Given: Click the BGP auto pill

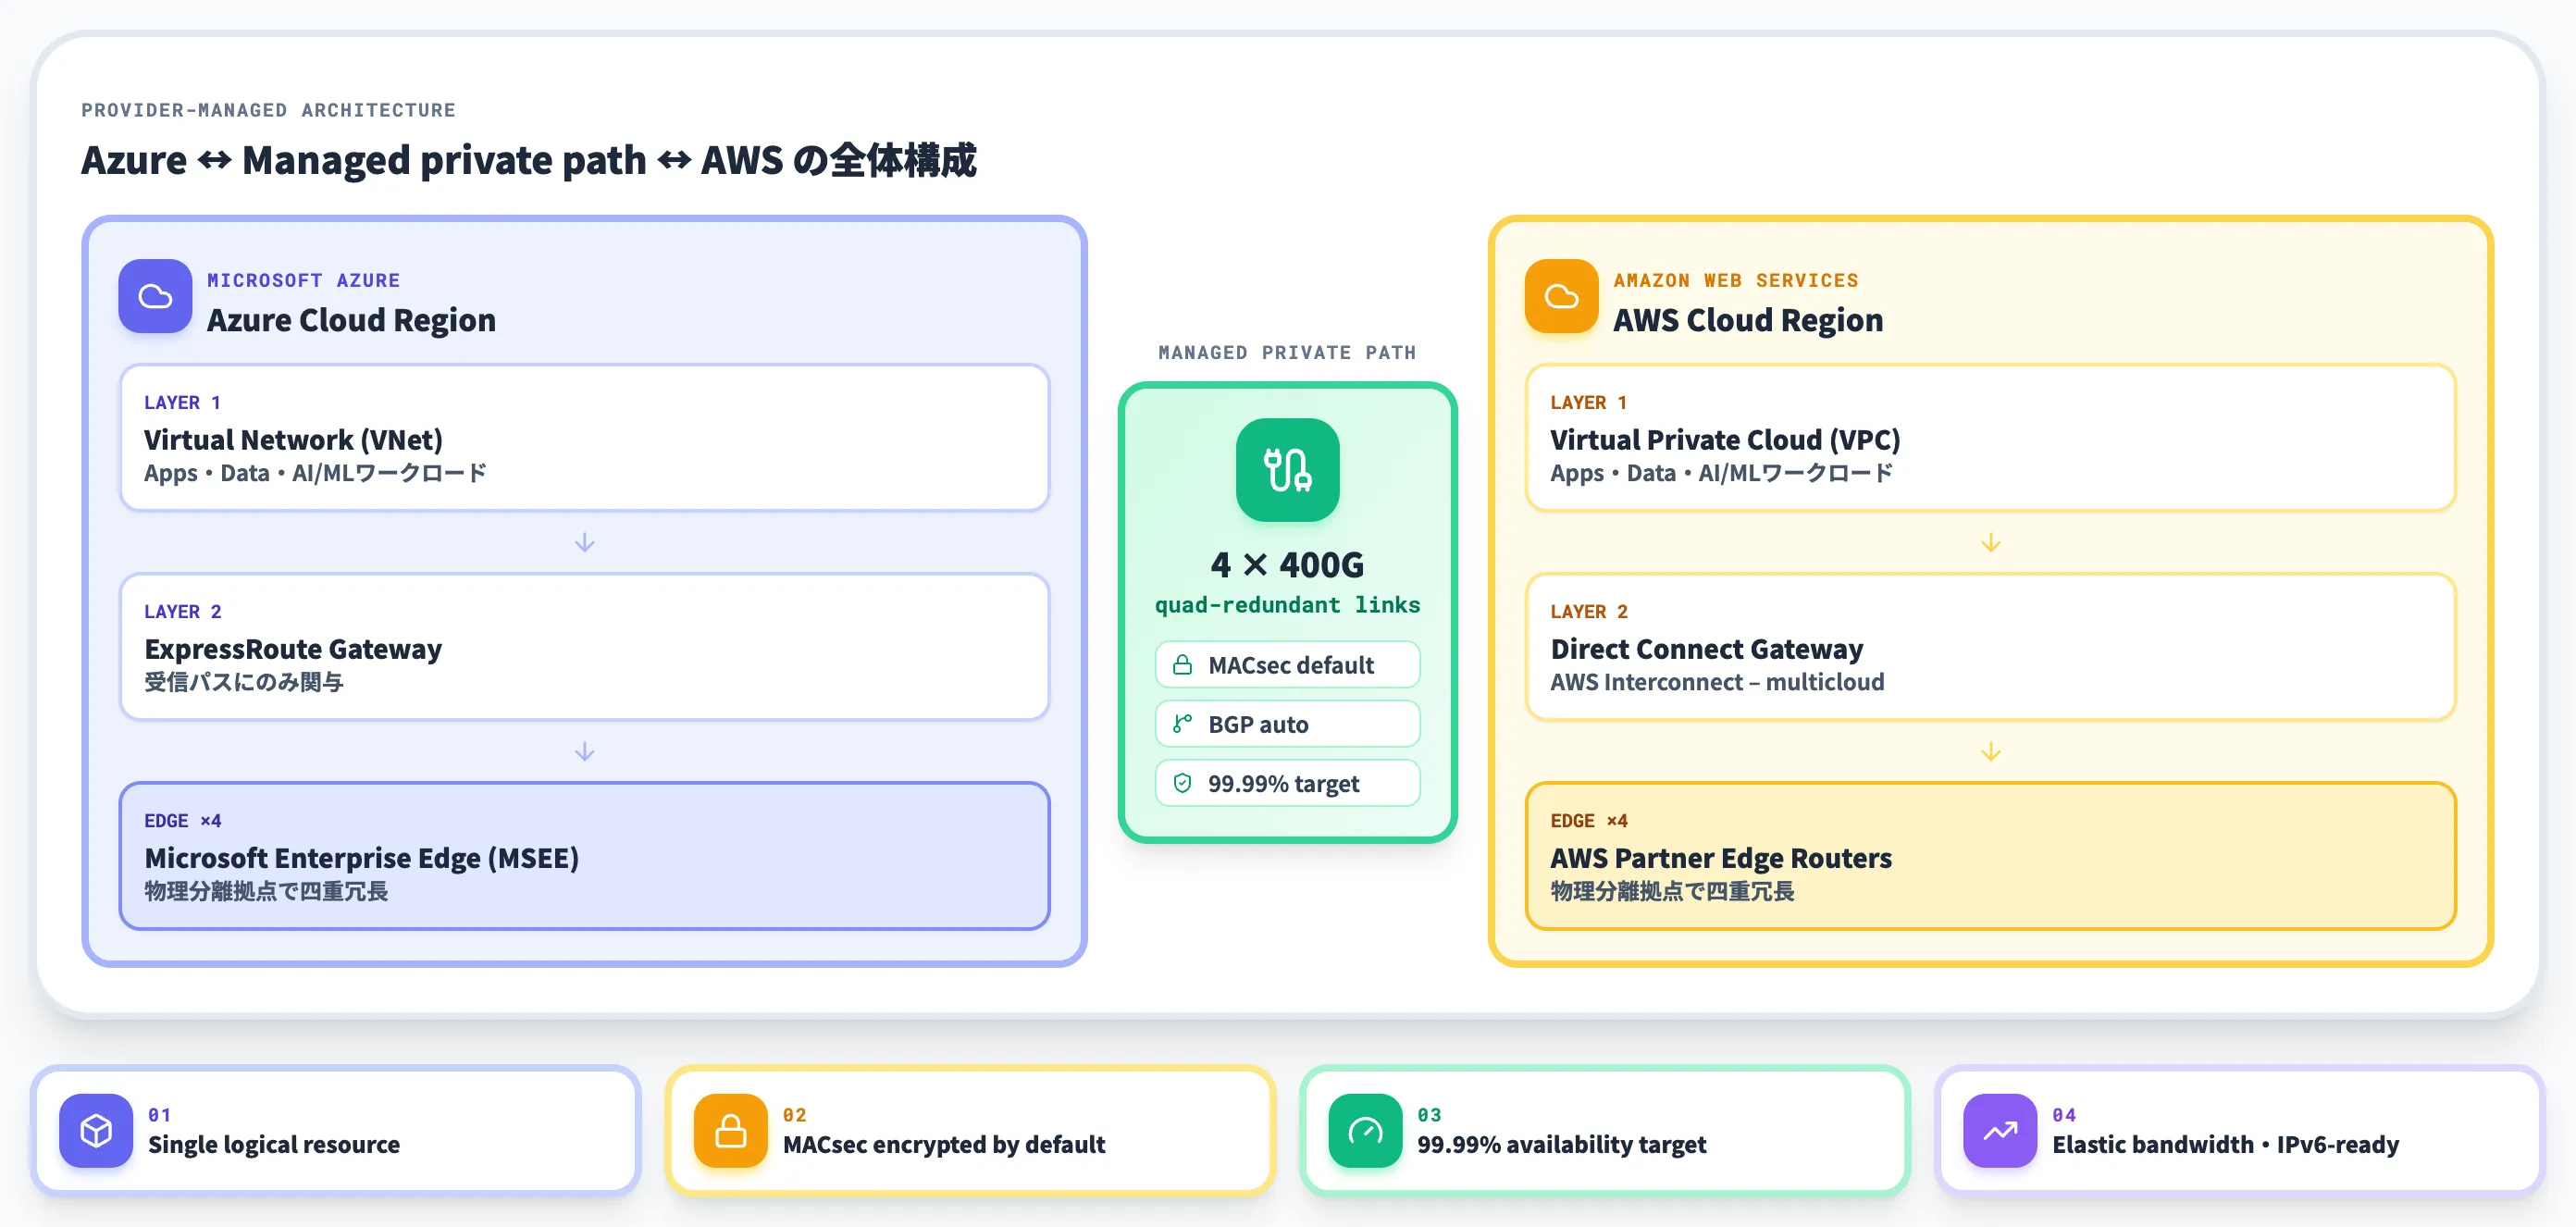Looking at the screenshot, I should tap(1287, 724).
